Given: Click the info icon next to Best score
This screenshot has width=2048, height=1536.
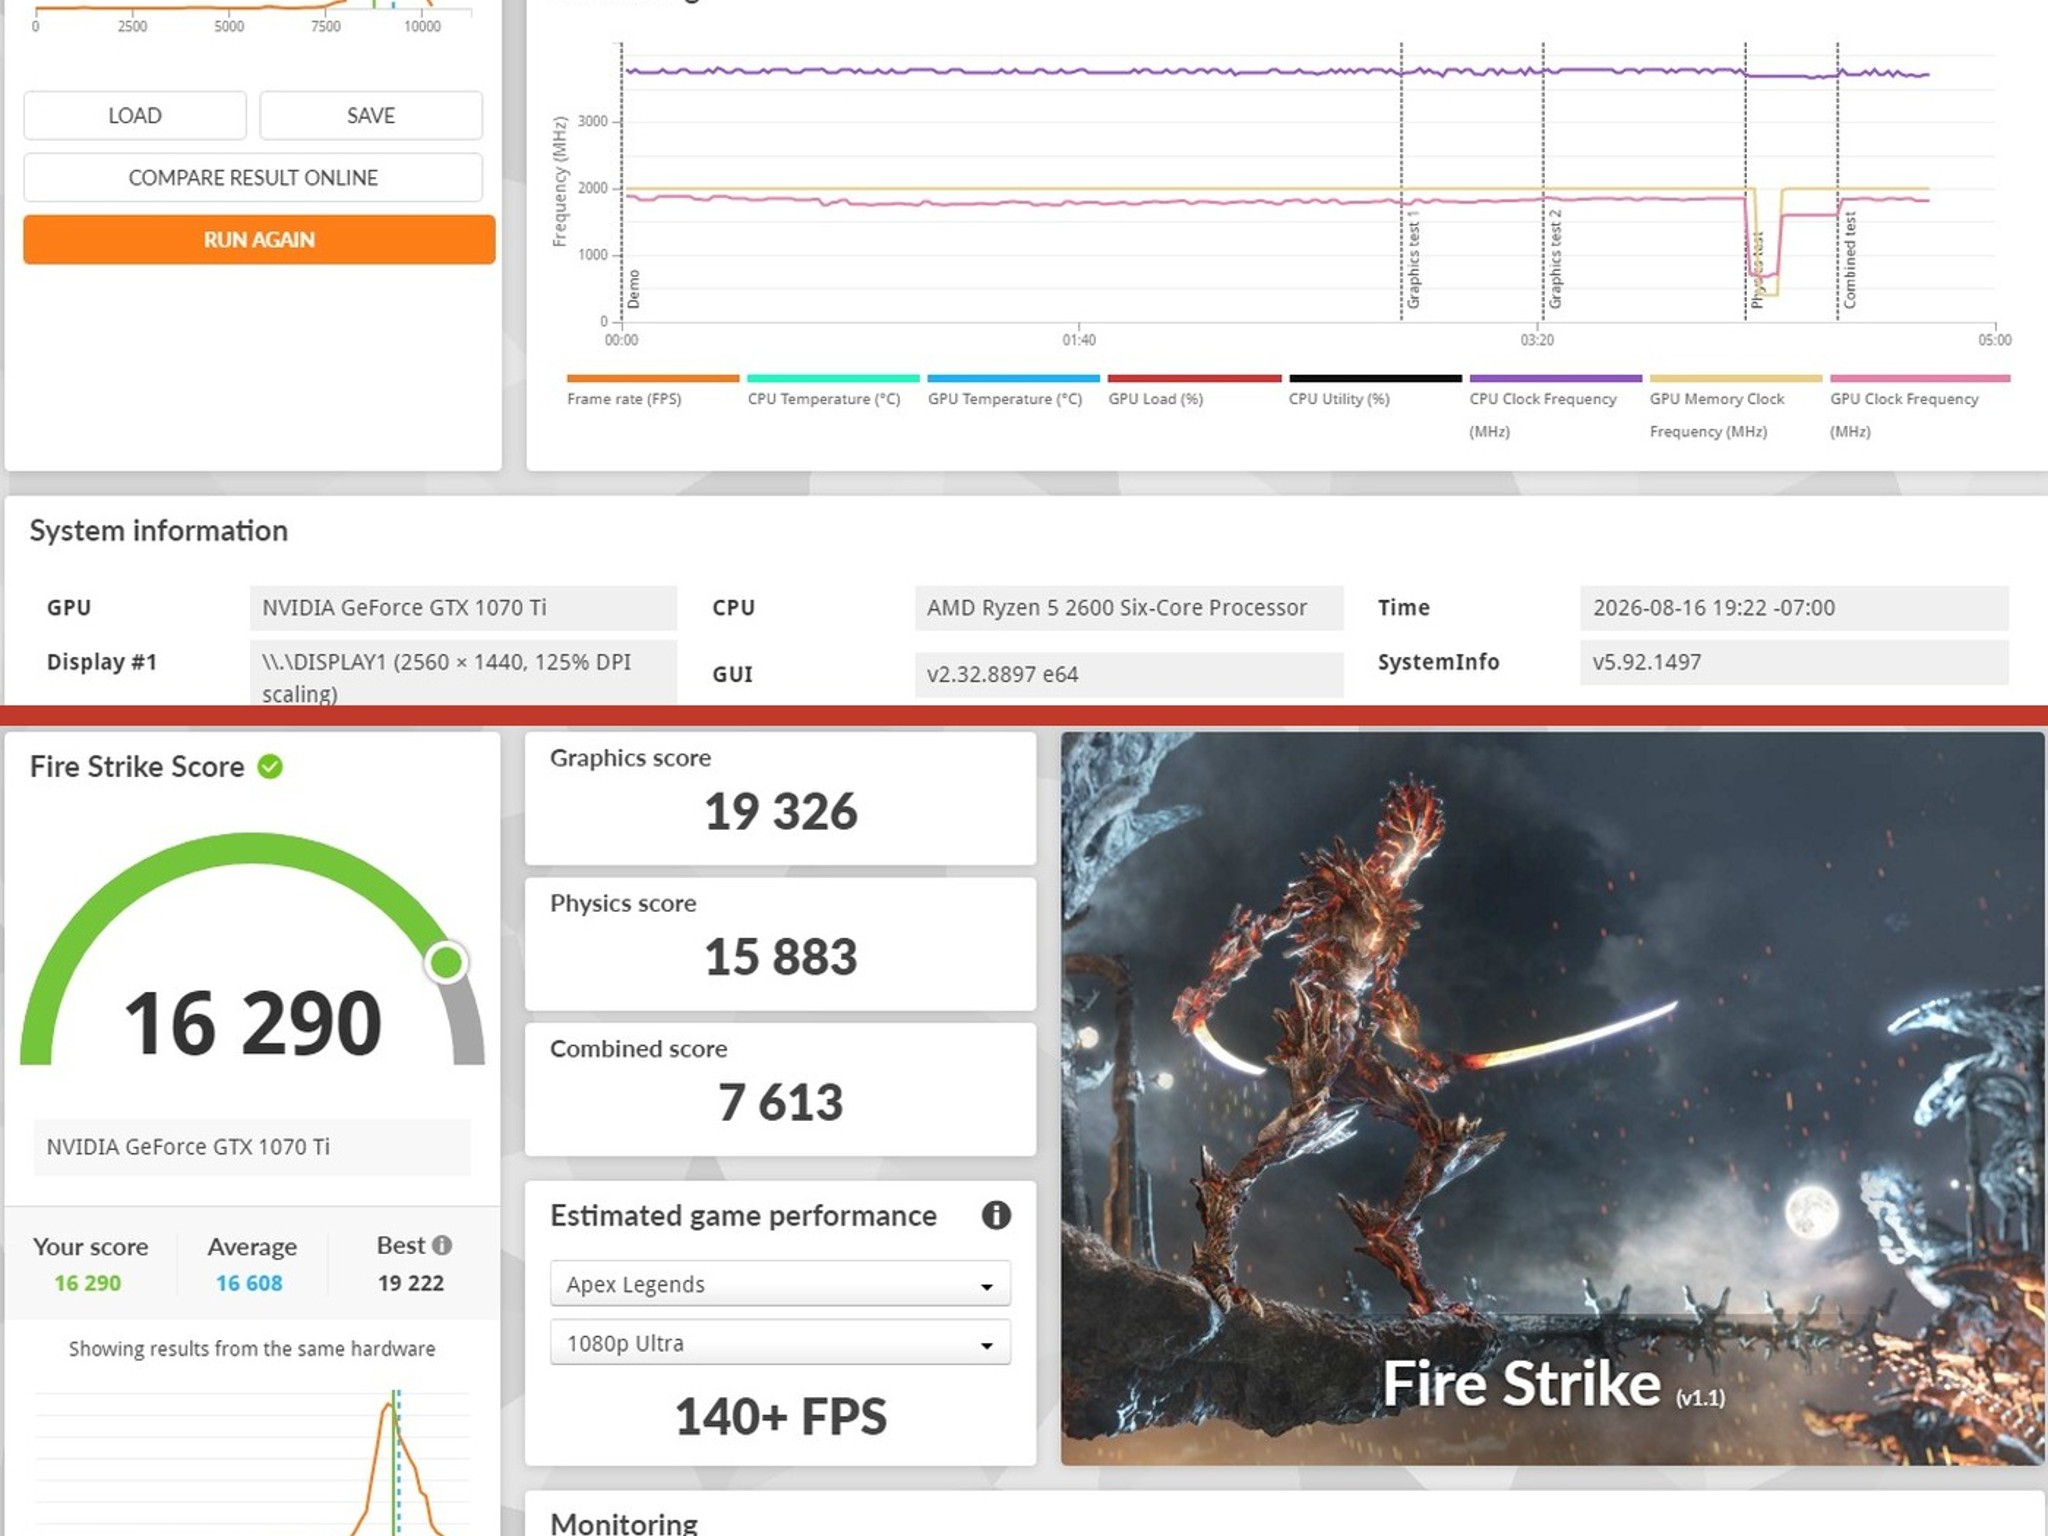Looking at the screenshot, I should tap(442, 1245).
